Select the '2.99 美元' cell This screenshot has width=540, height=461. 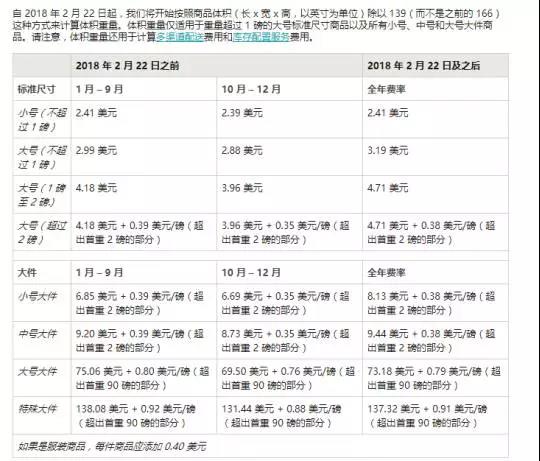coord(96,150)
